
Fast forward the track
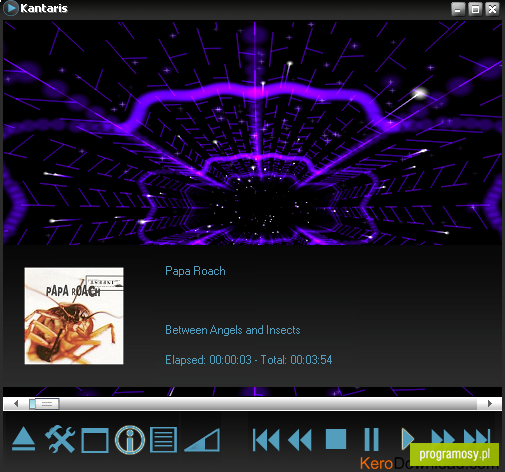[x=443, y=437]
